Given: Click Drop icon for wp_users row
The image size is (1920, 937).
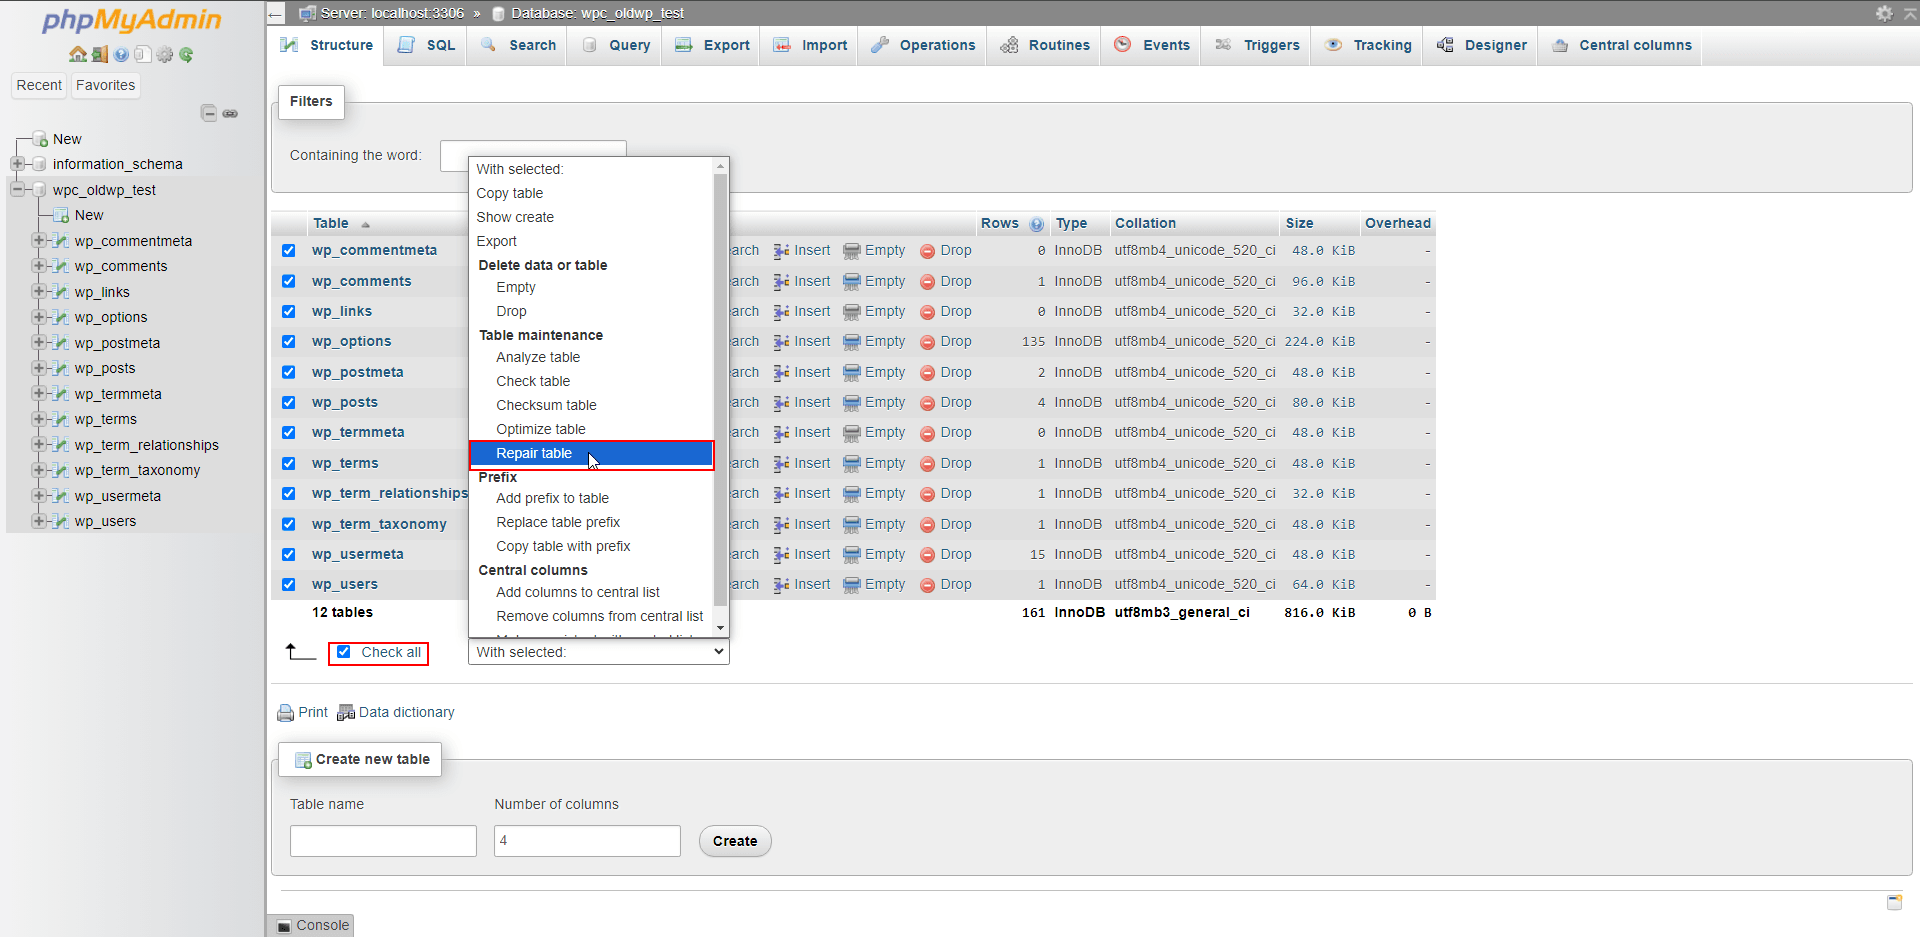Looking at the screenshot, I should click(x=927, y=585).
